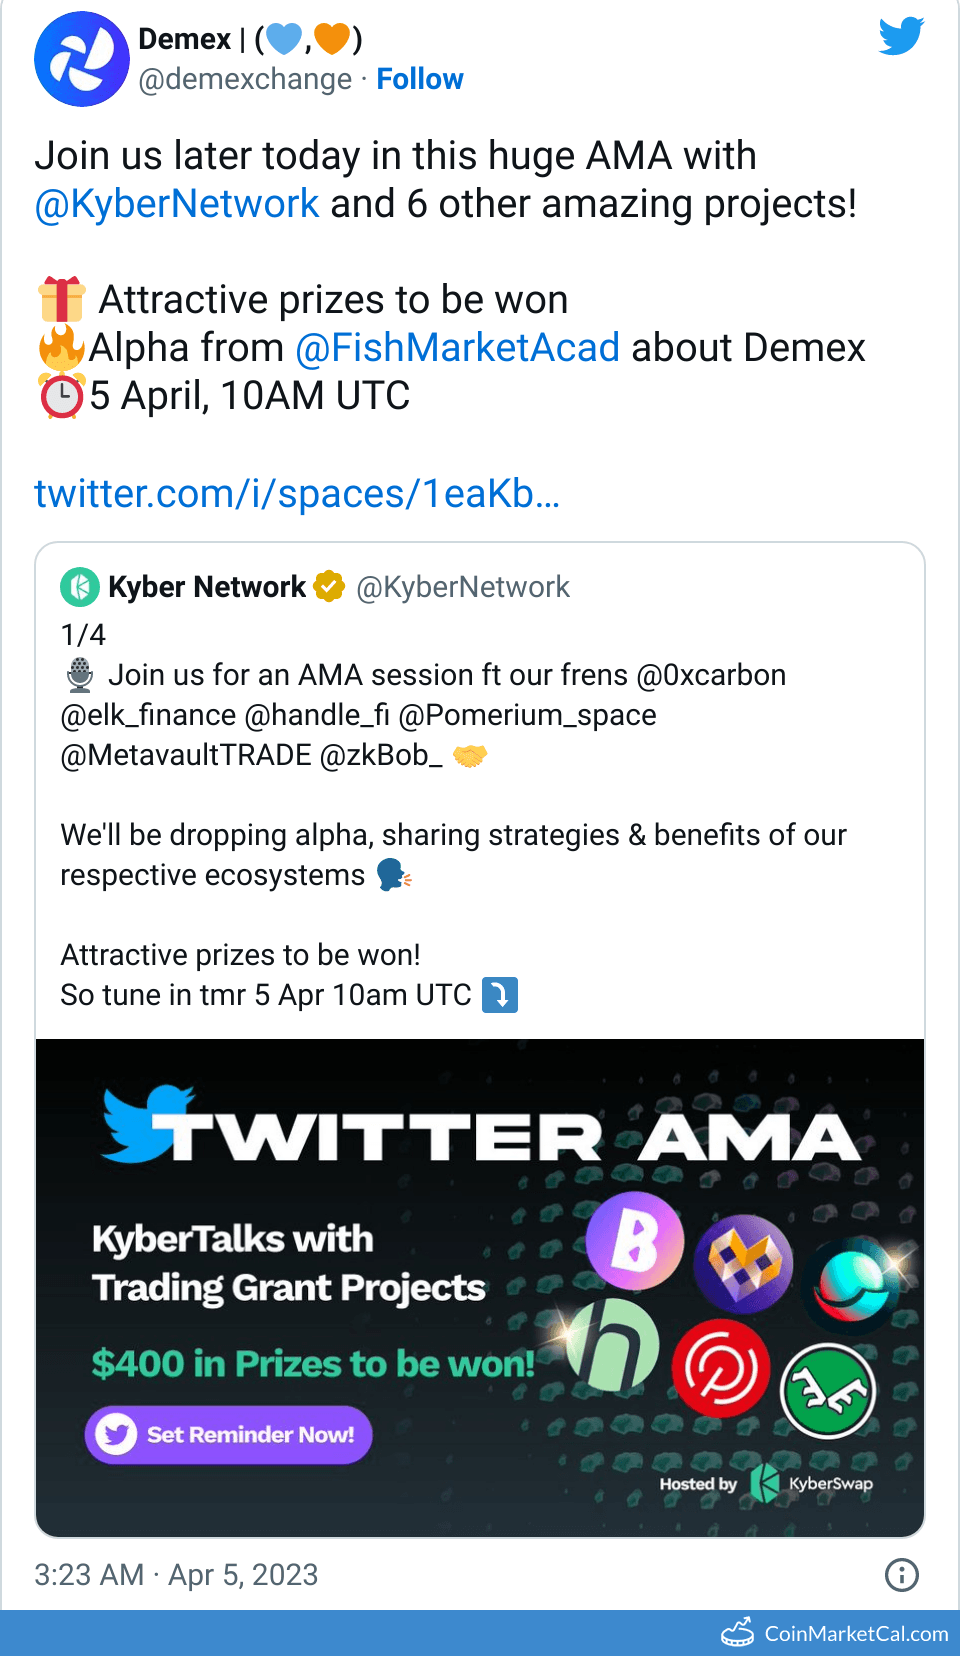Image resolution: width=960 pixels, height=1656 pixels.
Task: Click the red Pomerium spiral logo
Action: tap(720, 1369)
